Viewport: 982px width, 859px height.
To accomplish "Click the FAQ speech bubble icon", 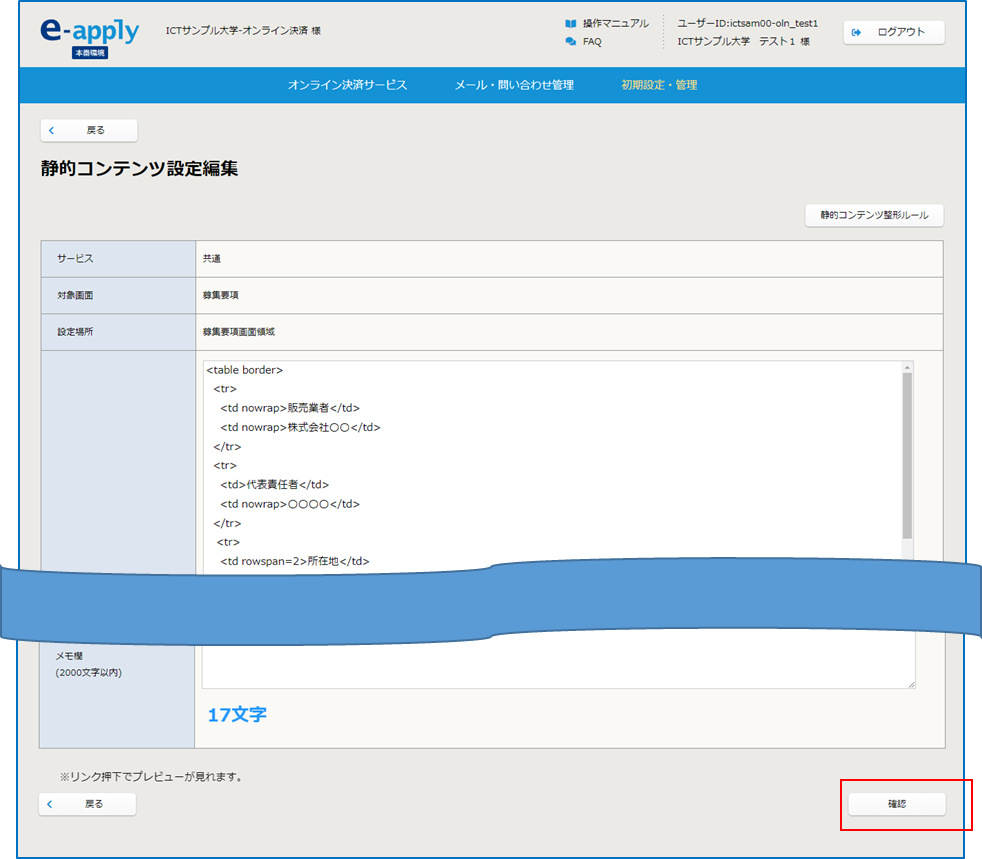I will point(571,41).
